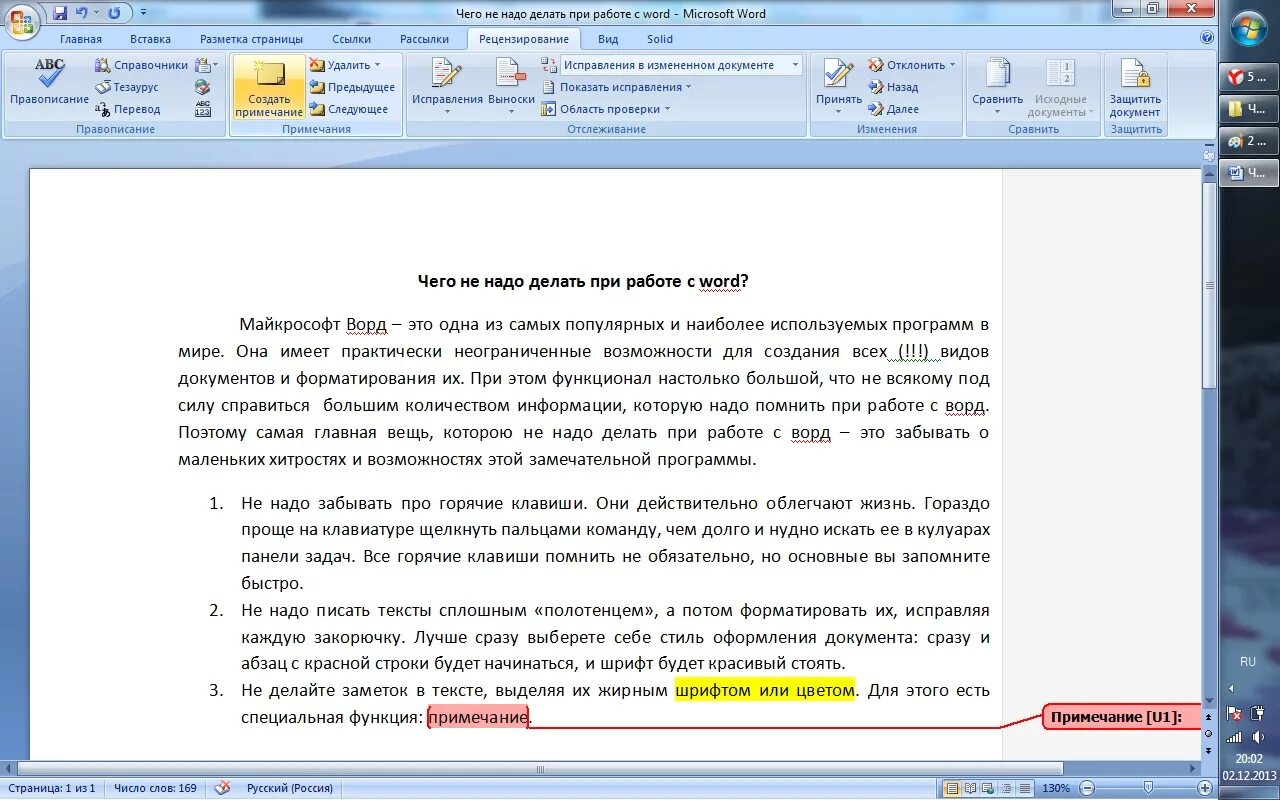
Task: Redo action in Quick Access toolbar
Action: tap(114, 13)
